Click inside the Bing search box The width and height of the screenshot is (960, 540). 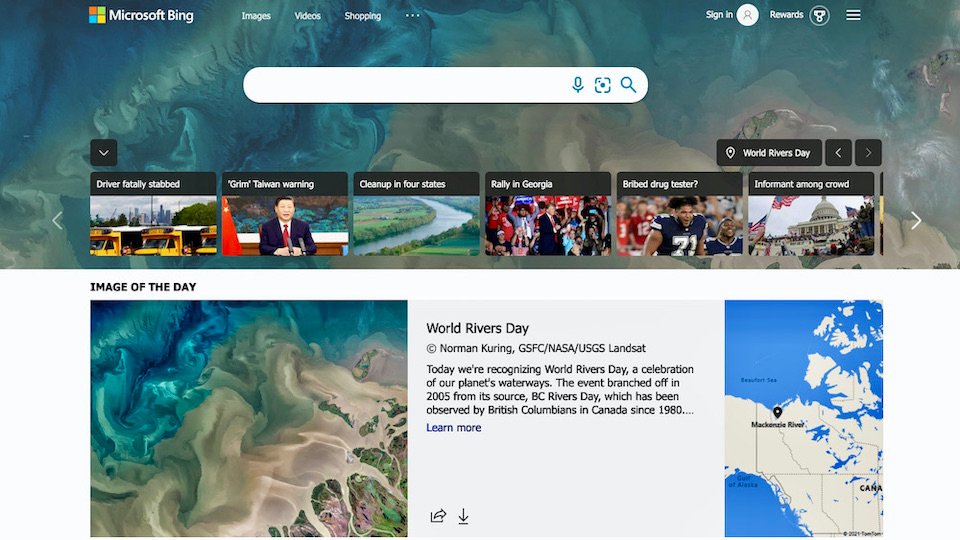coord(404,85)
